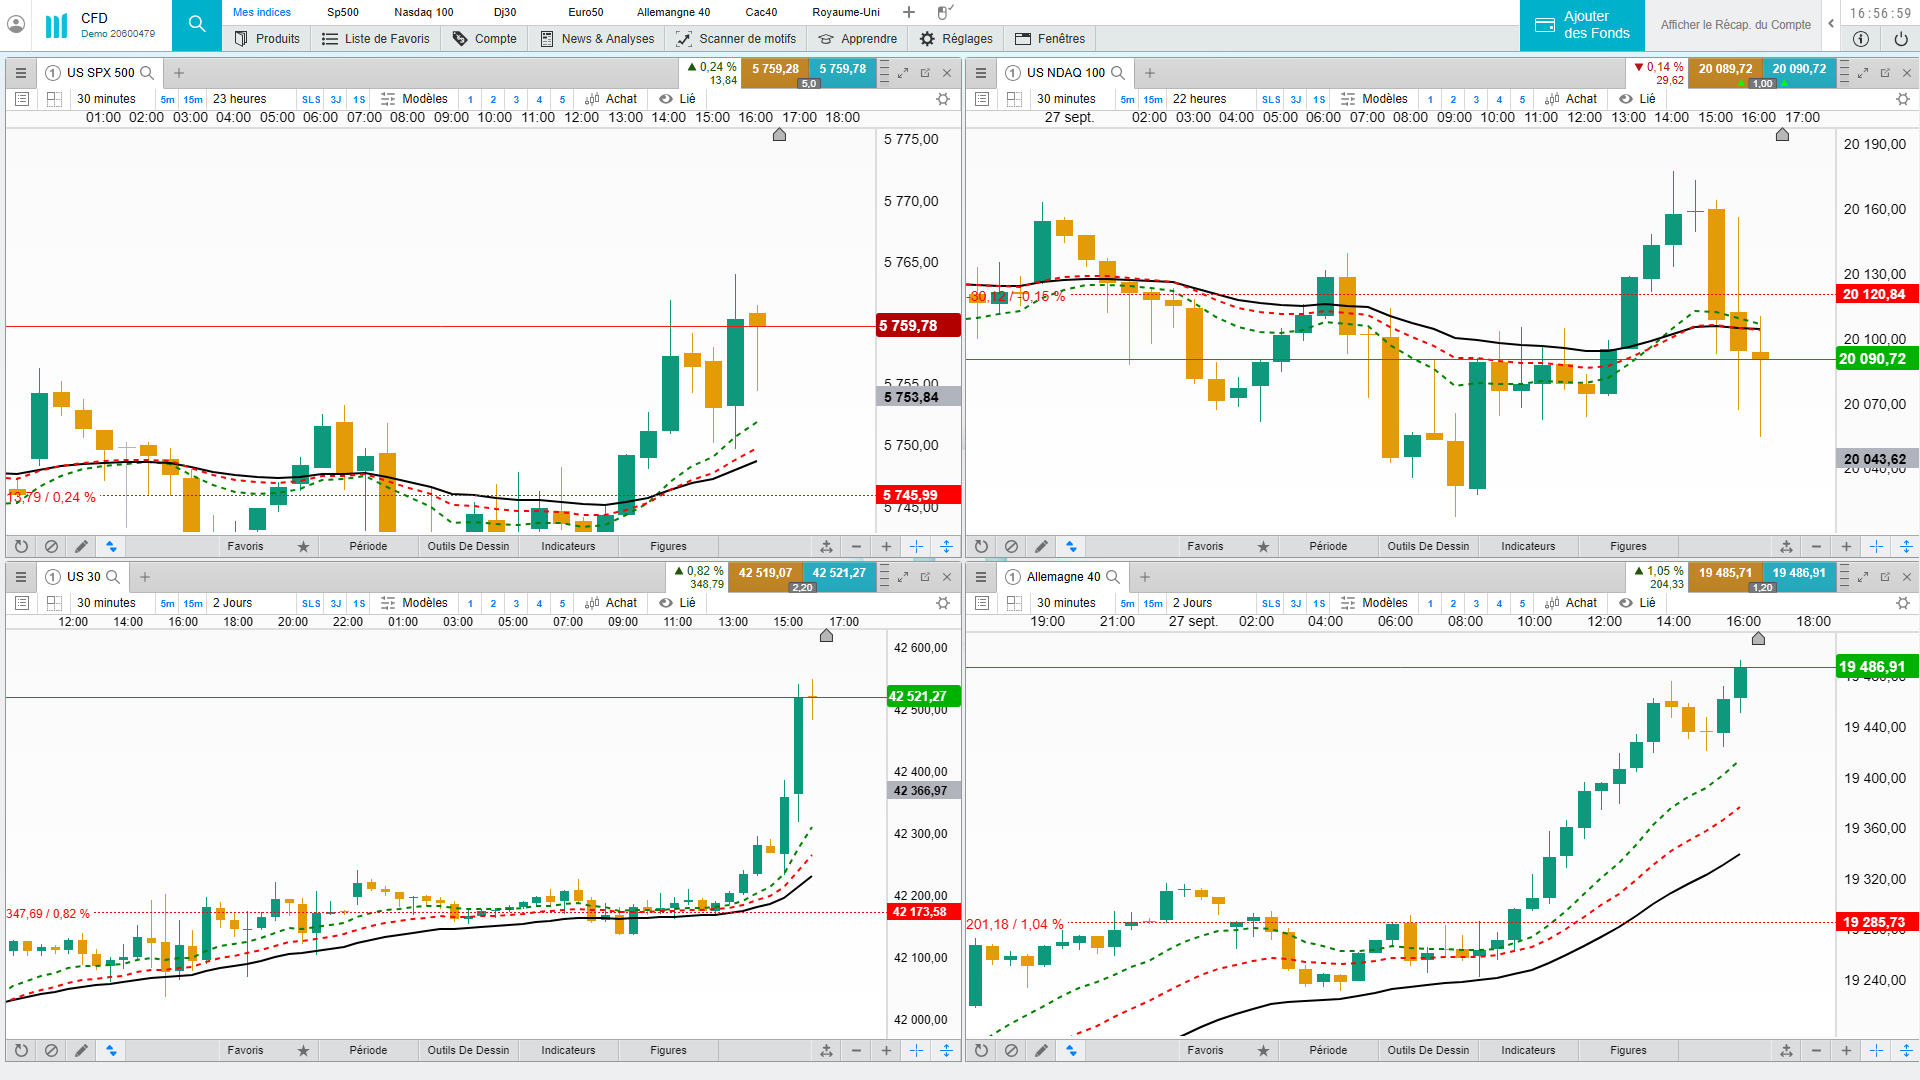Click the Ajouter des Fonds button
1920x1080 pixels.
pyautogui.click(x=1582, y=25)
